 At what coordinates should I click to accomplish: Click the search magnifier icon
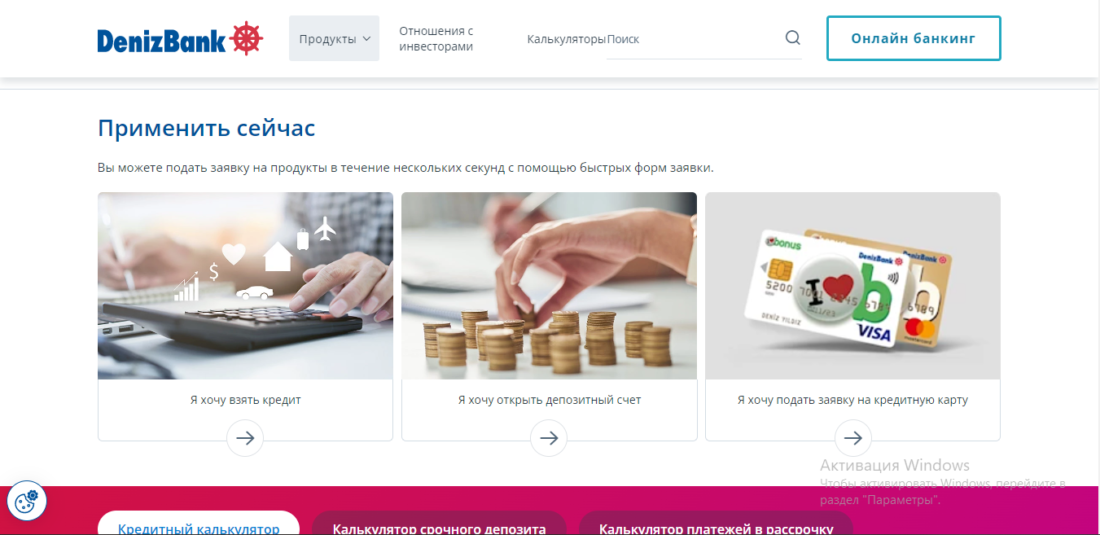[793, 38]
